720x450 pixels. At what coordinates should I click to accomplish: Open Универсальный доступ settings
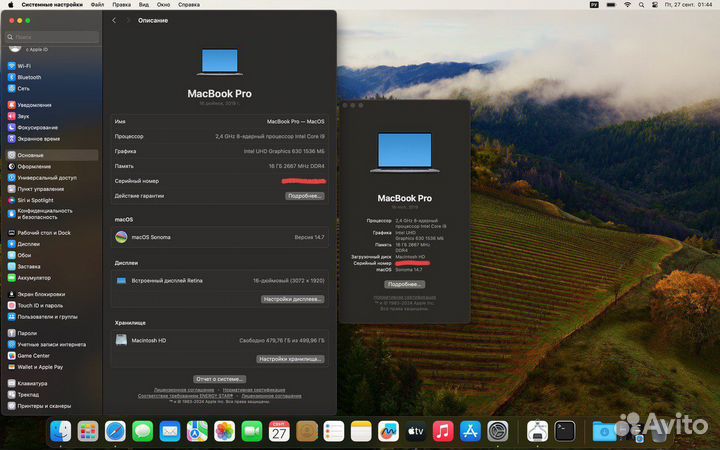[x=52, y=178]
